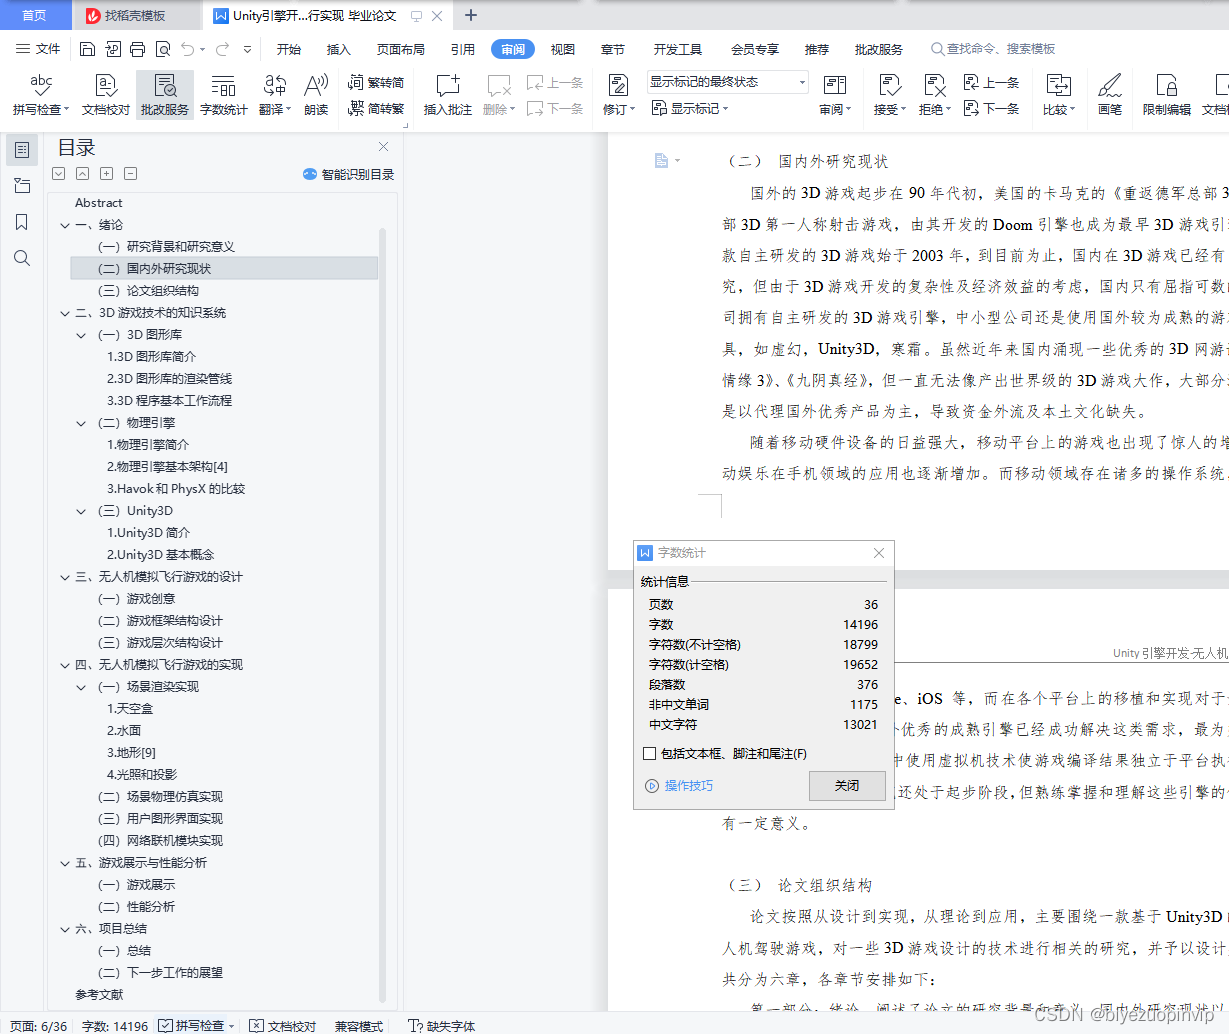Open 限制编辑 restrict editing
The height and width of the screenshot is (1034, 1229).
[1167, 95]
